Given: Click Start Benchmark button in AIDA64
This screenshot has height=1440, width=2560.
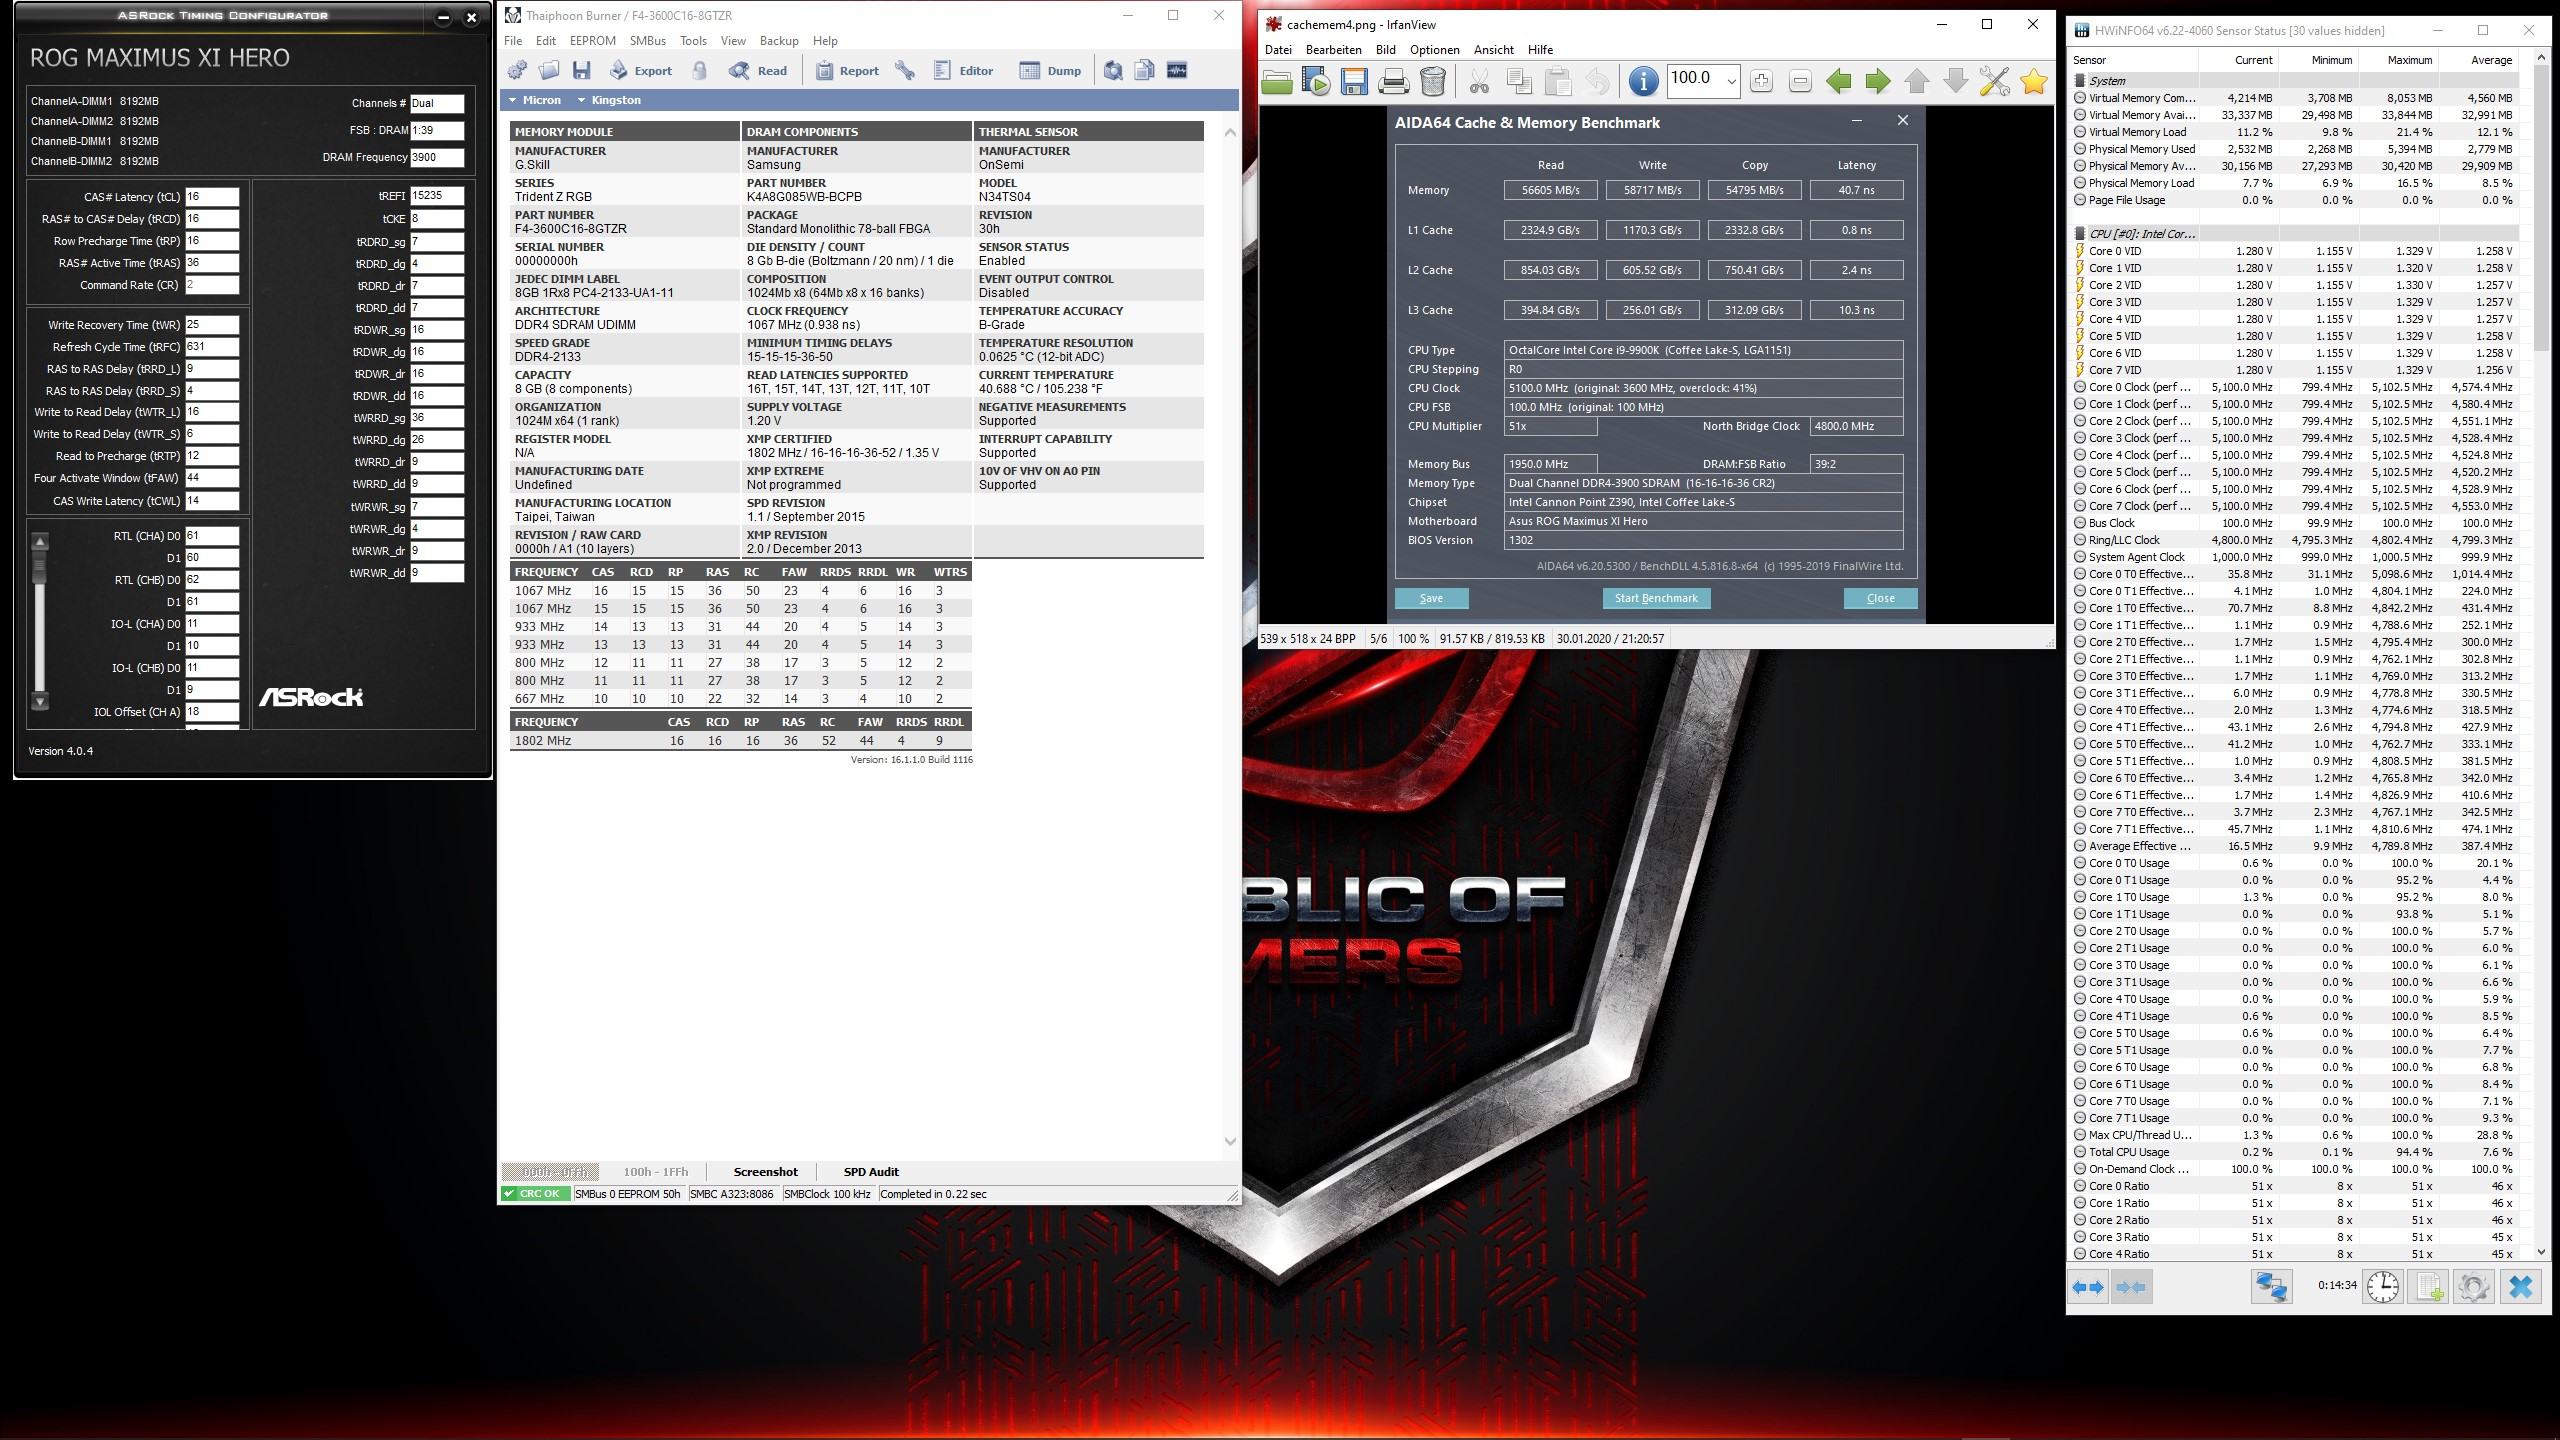Looking at the screenshot, I should [x=1656, y=598].
